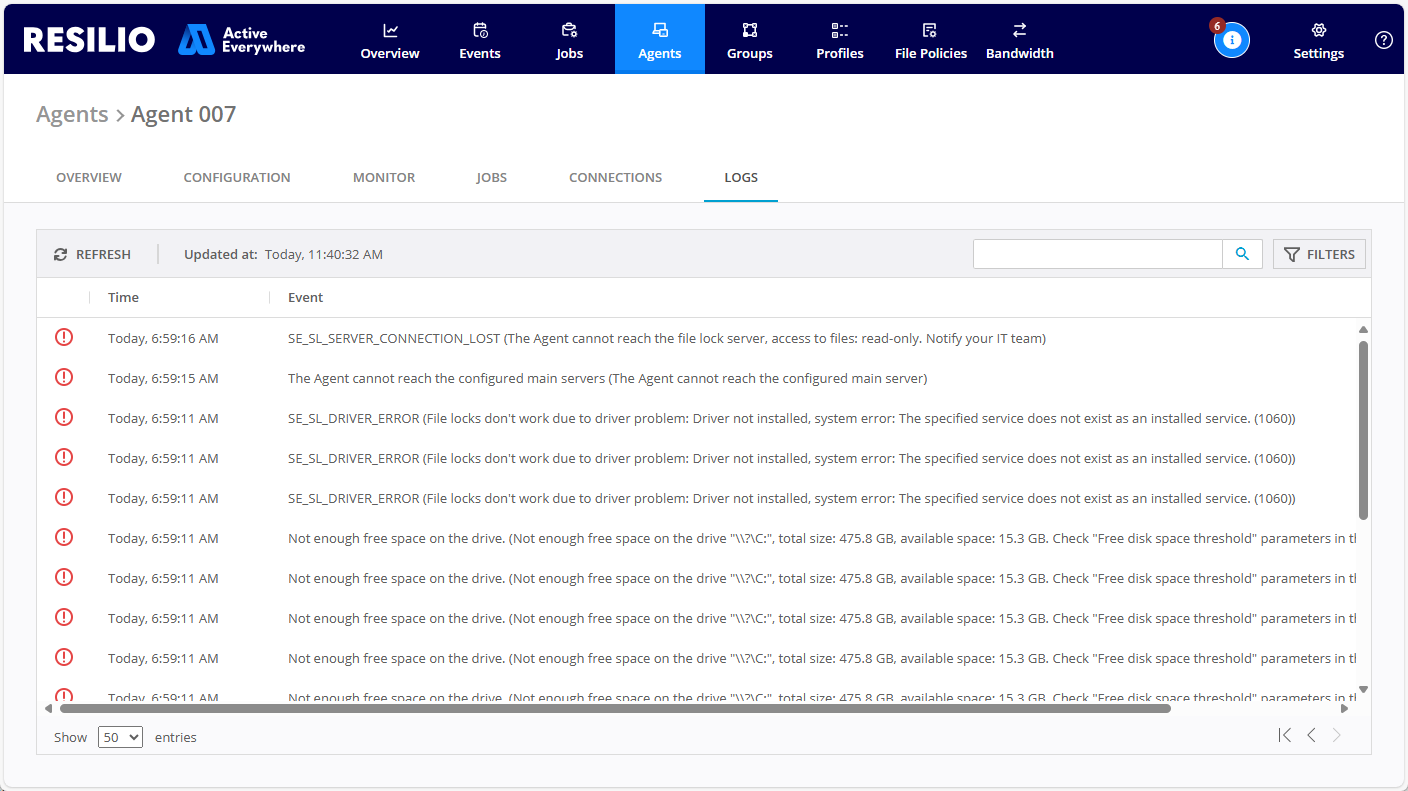The width and height of the screenshot is (1408, 791).
Task: Open notifications info badge
Action: [x=1231, y=40]
